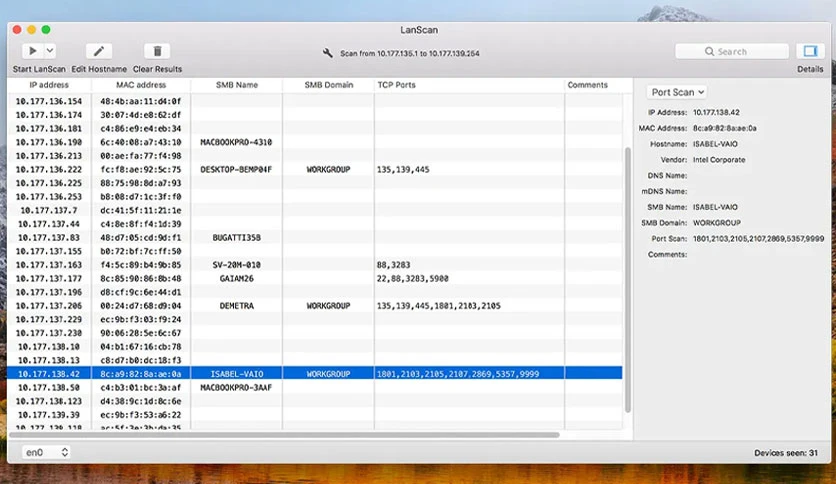Toggle the Details sidebar panel icon

[810, 51]
